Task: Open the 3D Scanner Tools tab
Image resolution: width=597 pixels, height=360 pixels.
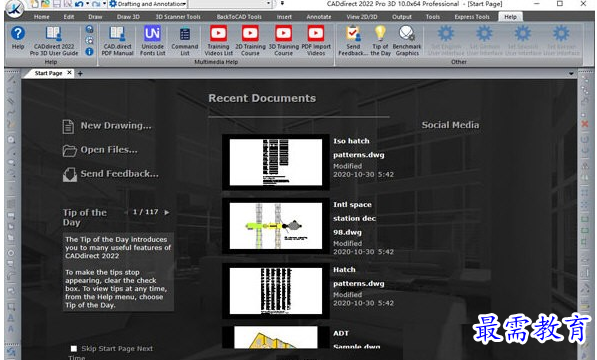Action: (x=178, y=17)
